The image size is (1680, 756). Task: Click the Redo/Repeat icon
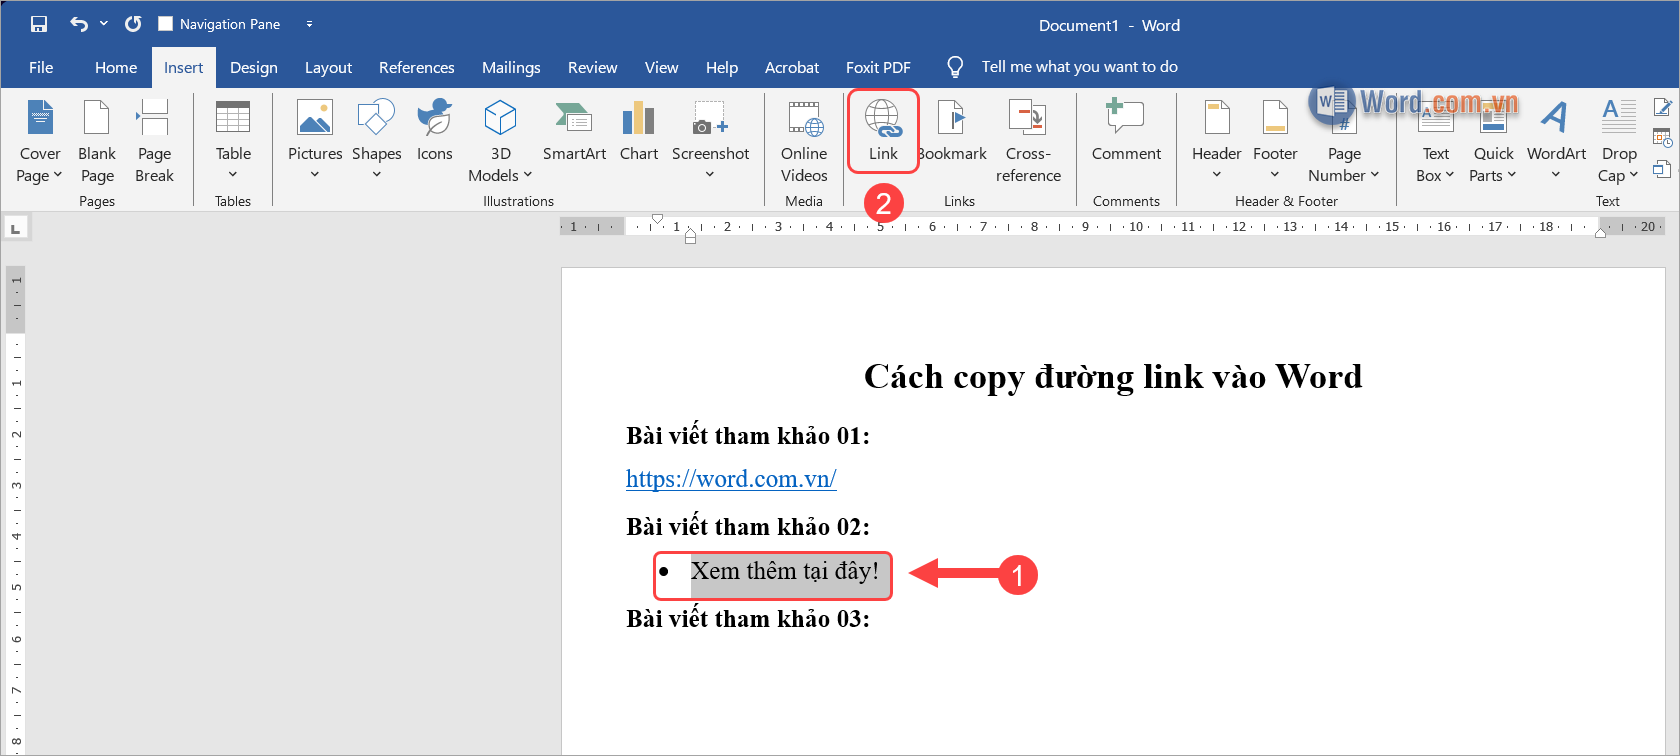click(133, 24)
